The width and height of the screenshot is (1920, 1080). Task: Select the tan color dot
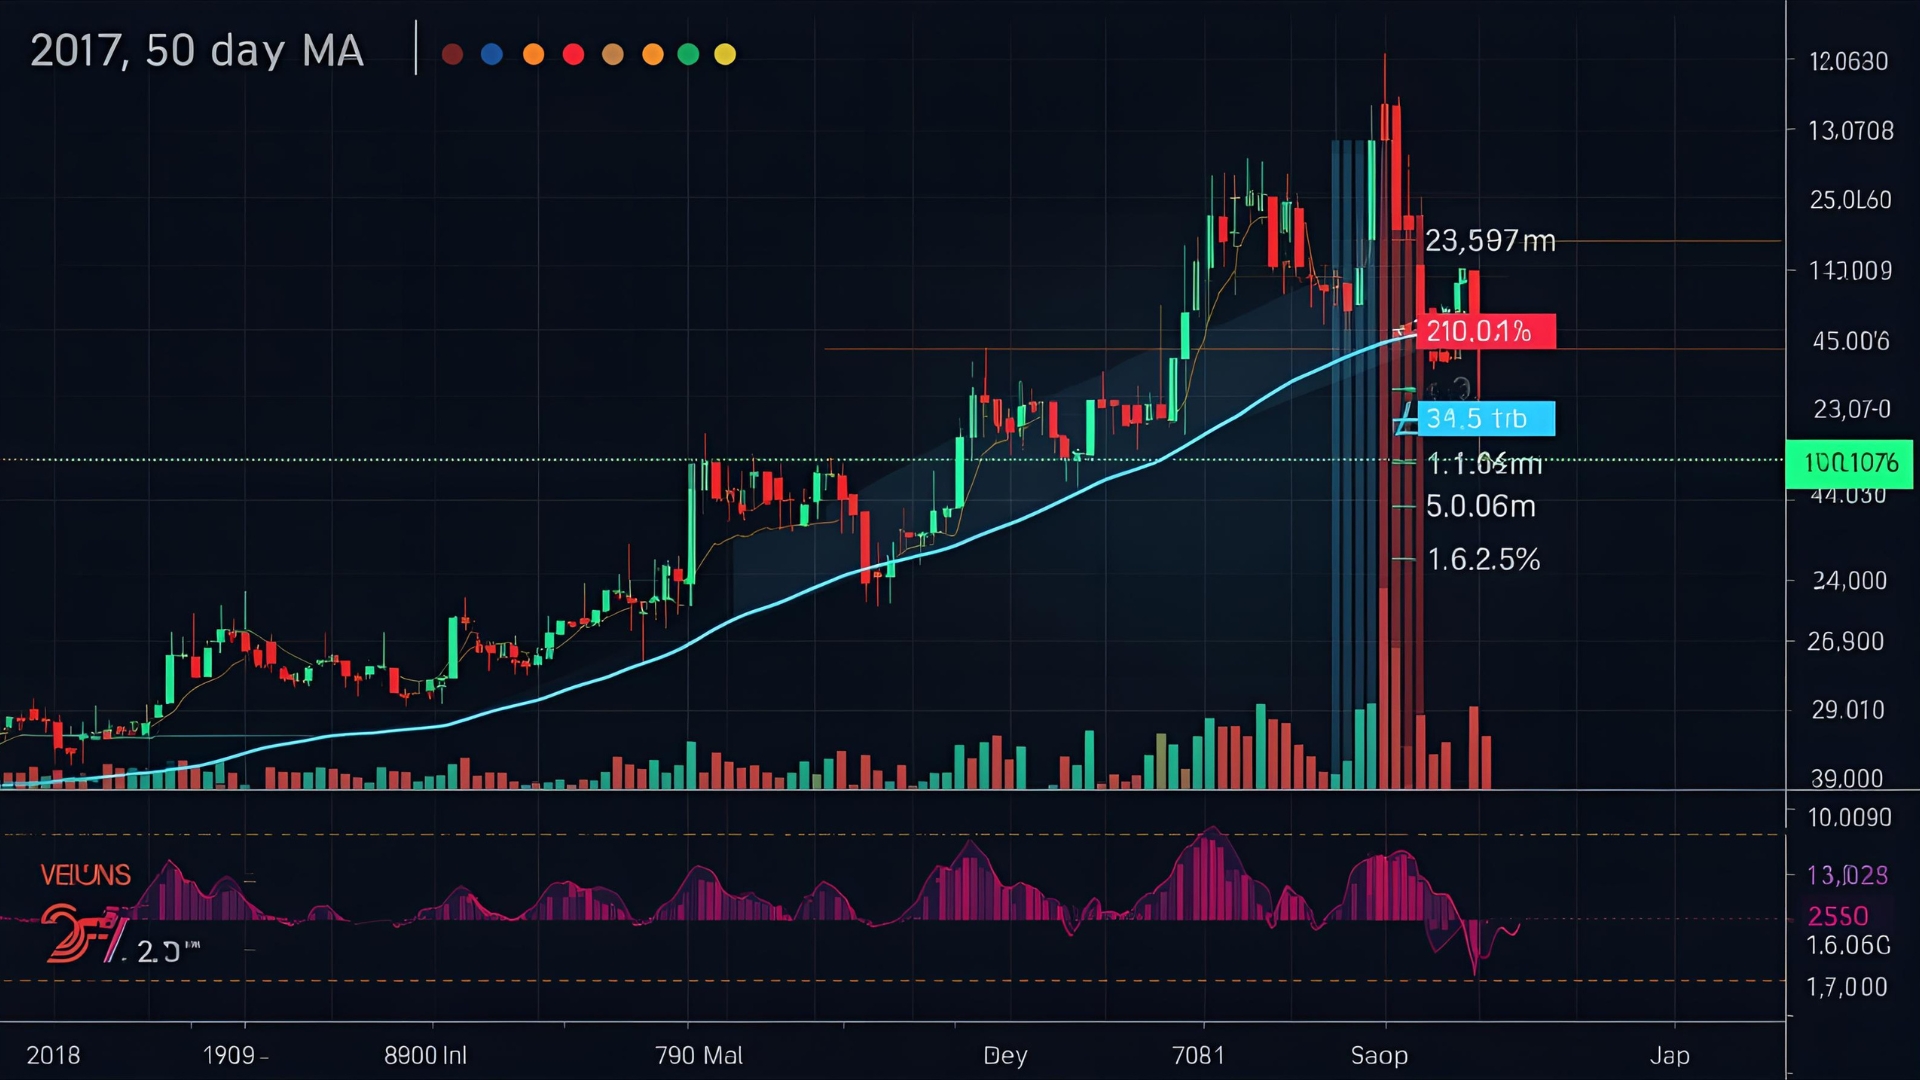(x=613, y=54)
